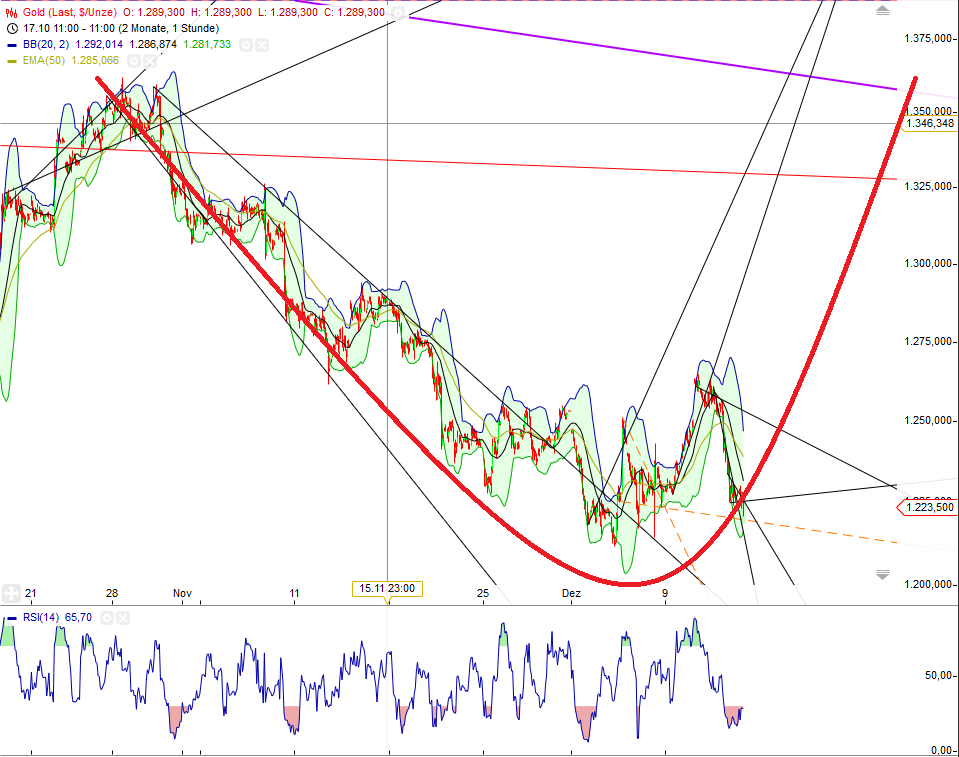Click the 15.11 23:00 time marker box
Screen dimensions: 959x757
[386, 588]
